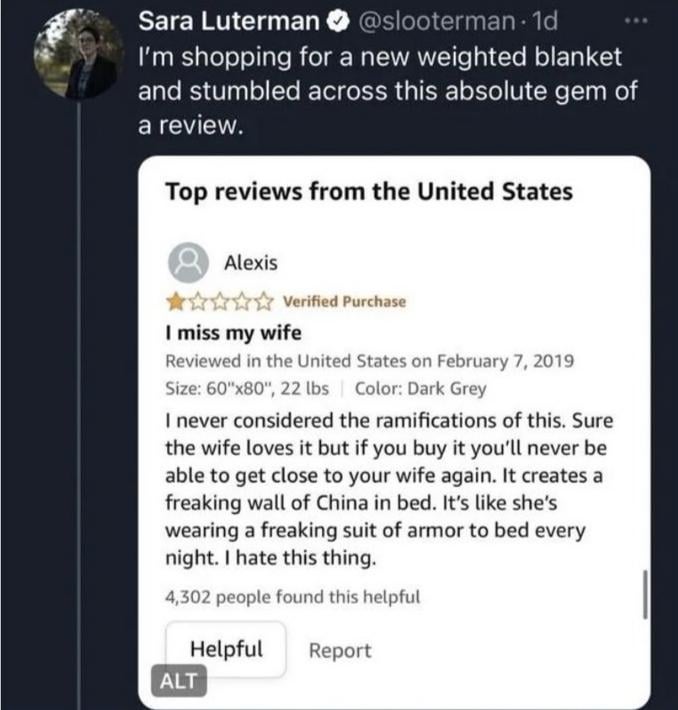This screenshot has height=710, width=678.
Task: Open the ALT image description badge
Action: 180,681
